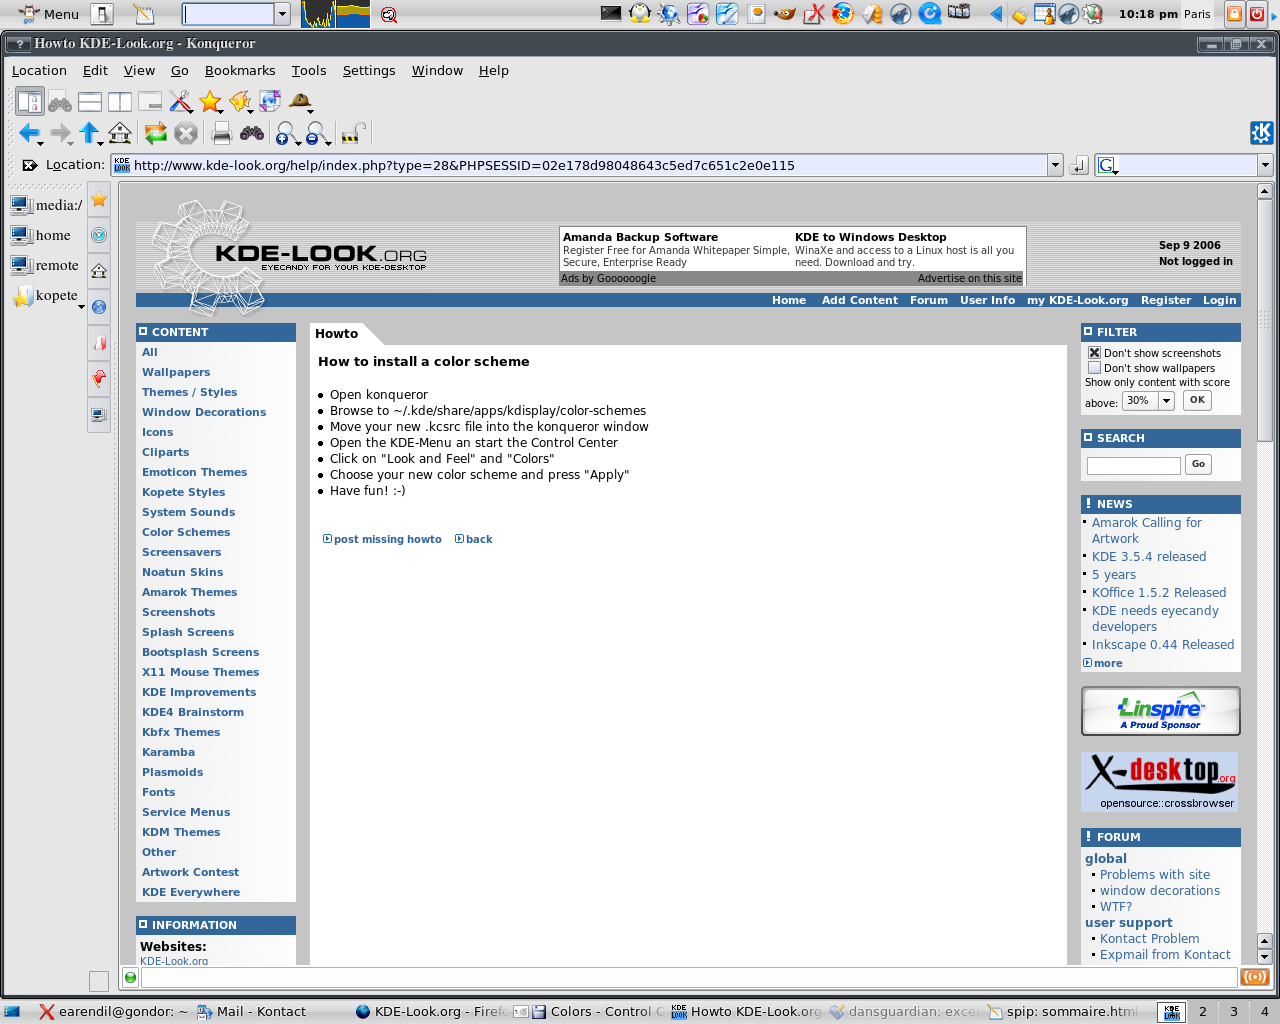Open the media:/ bookmark in sidebar
The height and width of the screenshot is (1024, 1280).
(47, 205)
